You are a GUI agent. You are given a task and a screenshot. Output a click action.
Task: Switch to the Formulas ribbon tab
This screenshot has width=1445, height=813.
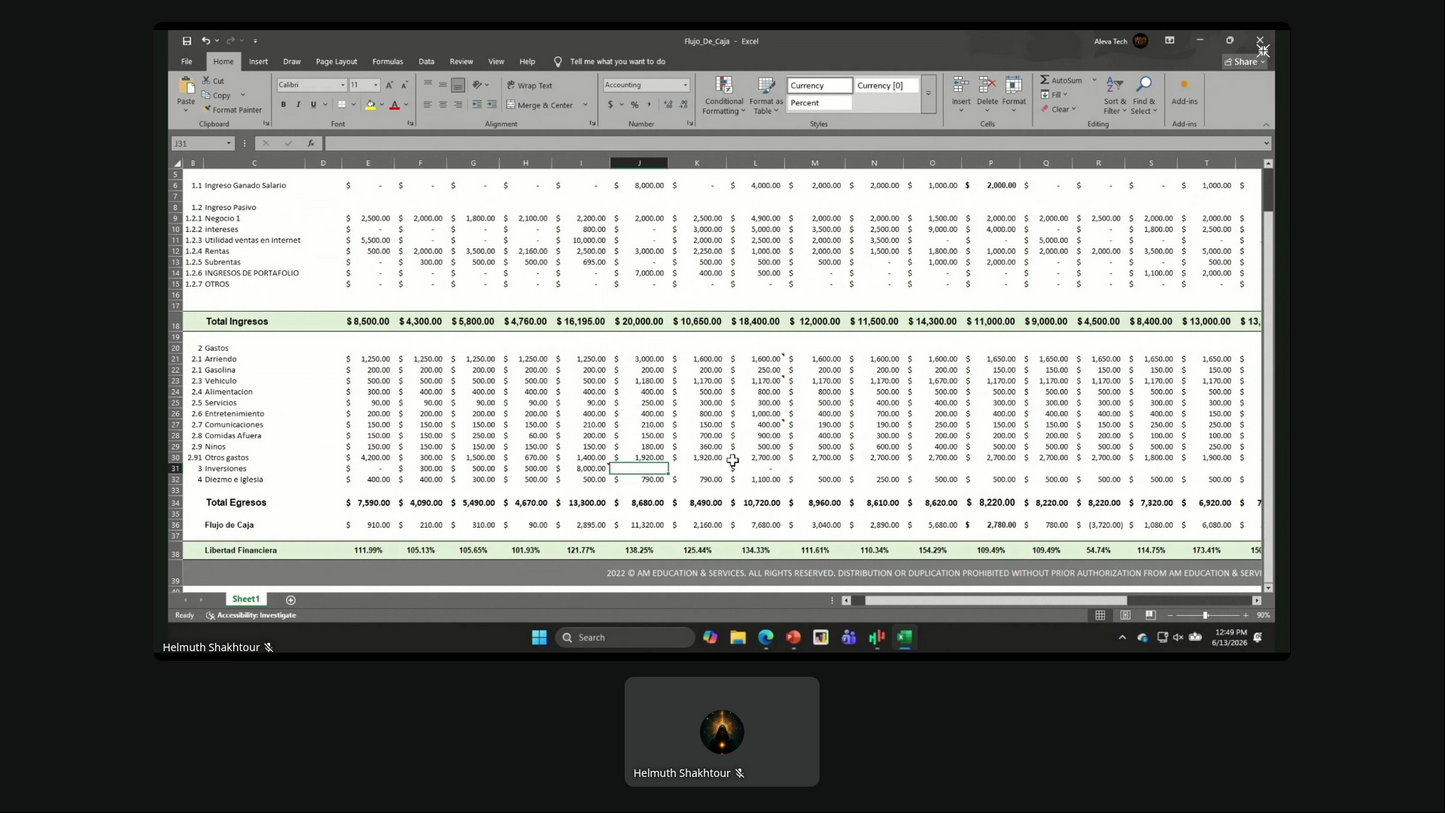tap(388, 62)
